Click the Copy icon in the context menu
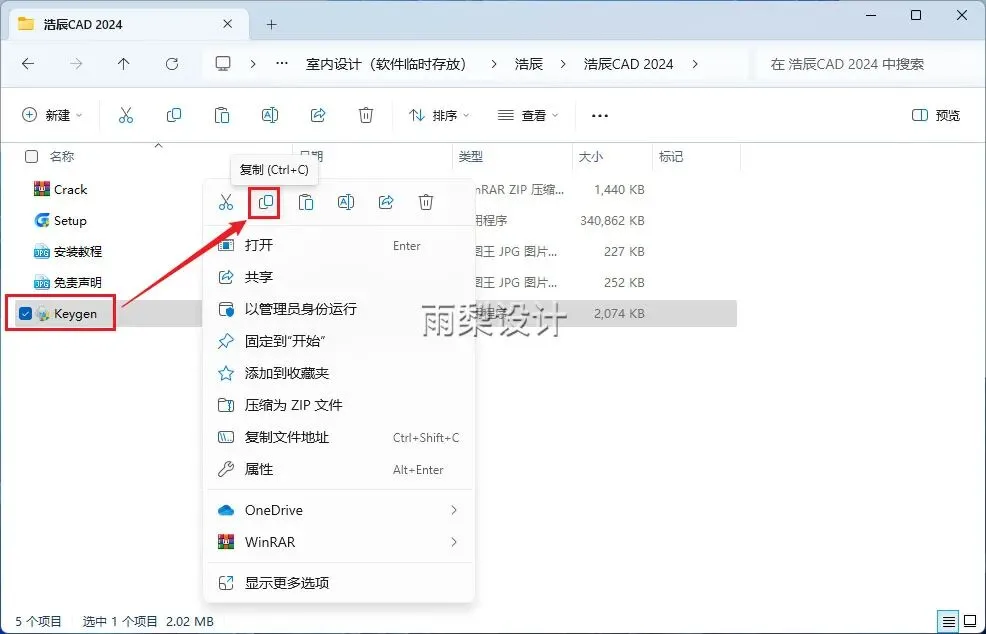The width and height of the screenshot is (986, 634). (x=265, y=202)
